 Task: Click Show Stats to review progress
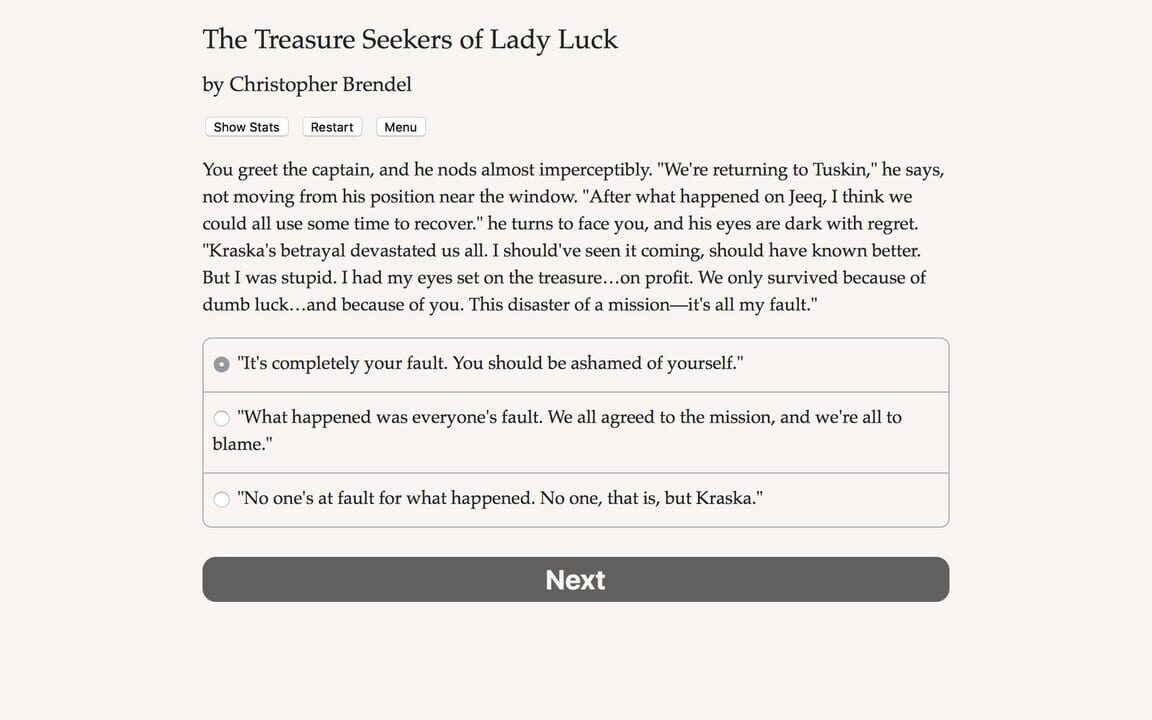[246, 127]
